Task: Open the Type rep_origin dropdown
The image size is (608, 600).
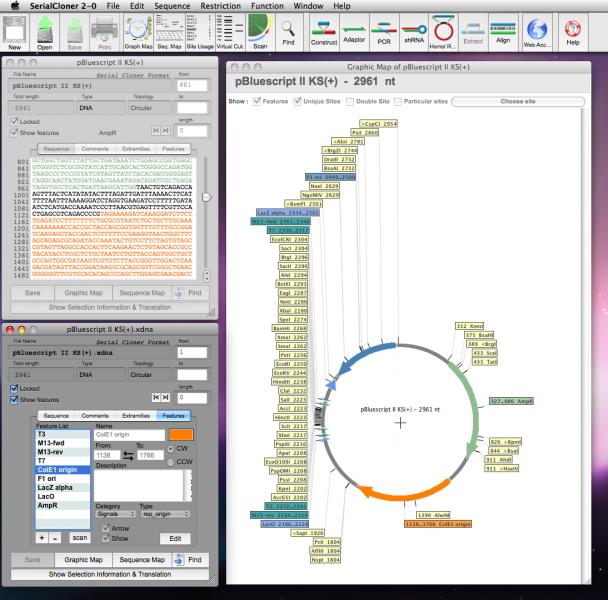Action: (x=165, y=514)
